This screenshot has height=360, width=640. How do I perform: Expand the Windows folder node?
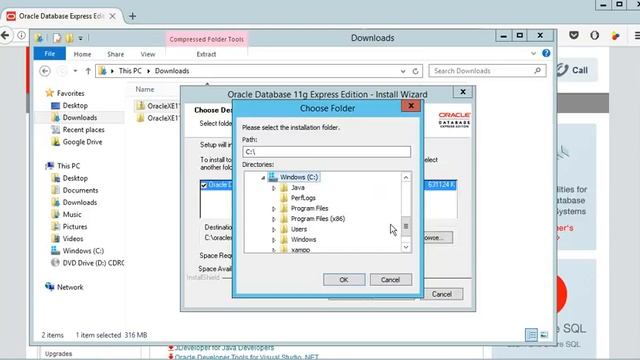click(273, 240)
